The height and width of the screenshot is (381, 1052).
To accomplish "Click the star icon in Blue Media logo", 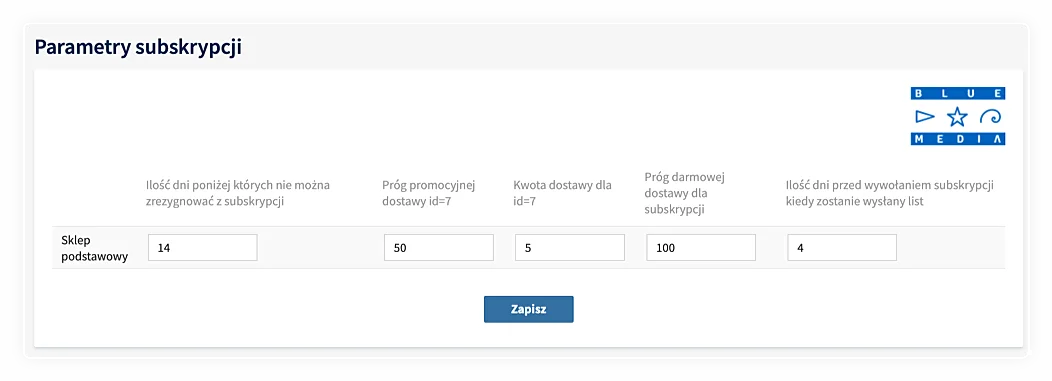I will (957, 117).
